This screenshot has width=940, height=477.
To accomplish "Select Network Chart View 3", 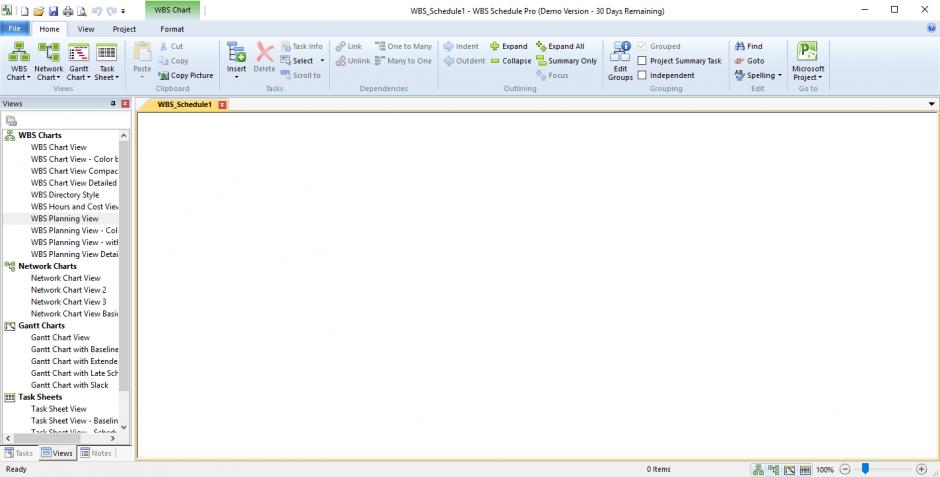I will pos(68,302).
